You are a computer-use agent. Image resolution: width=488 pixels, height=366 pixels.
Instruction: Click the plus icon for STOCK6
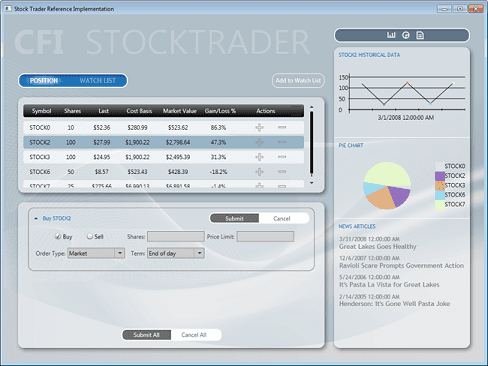click(x=259, y=172)
